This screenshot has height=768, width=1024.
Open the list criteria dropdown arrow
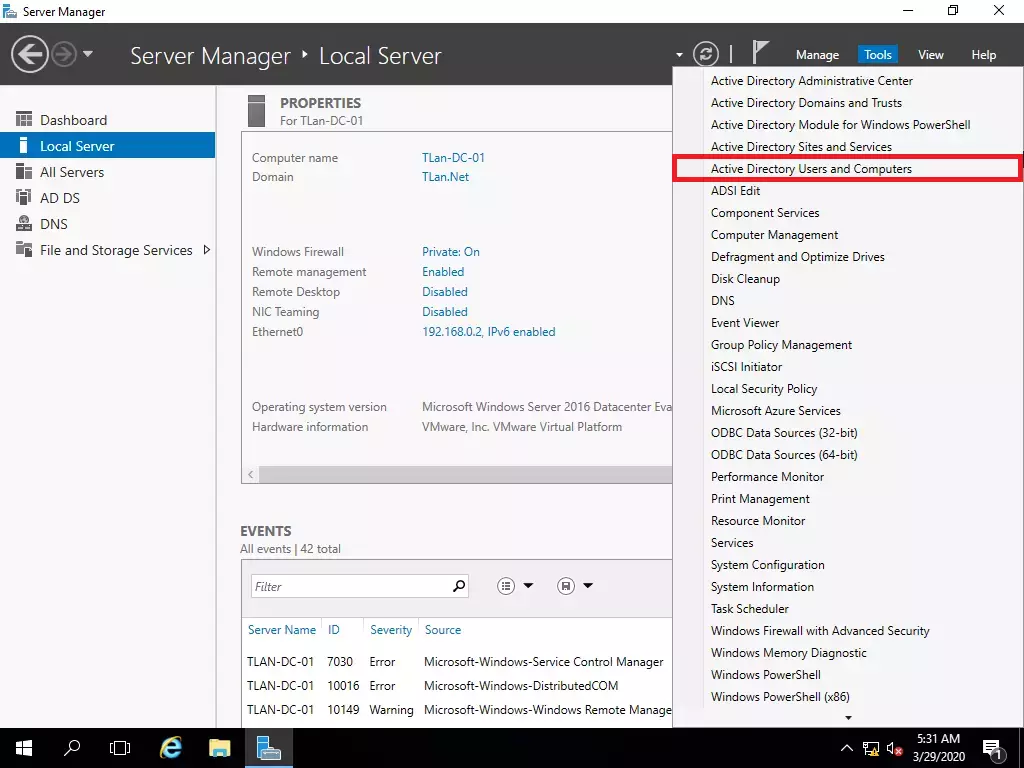(x=528, y=586)
